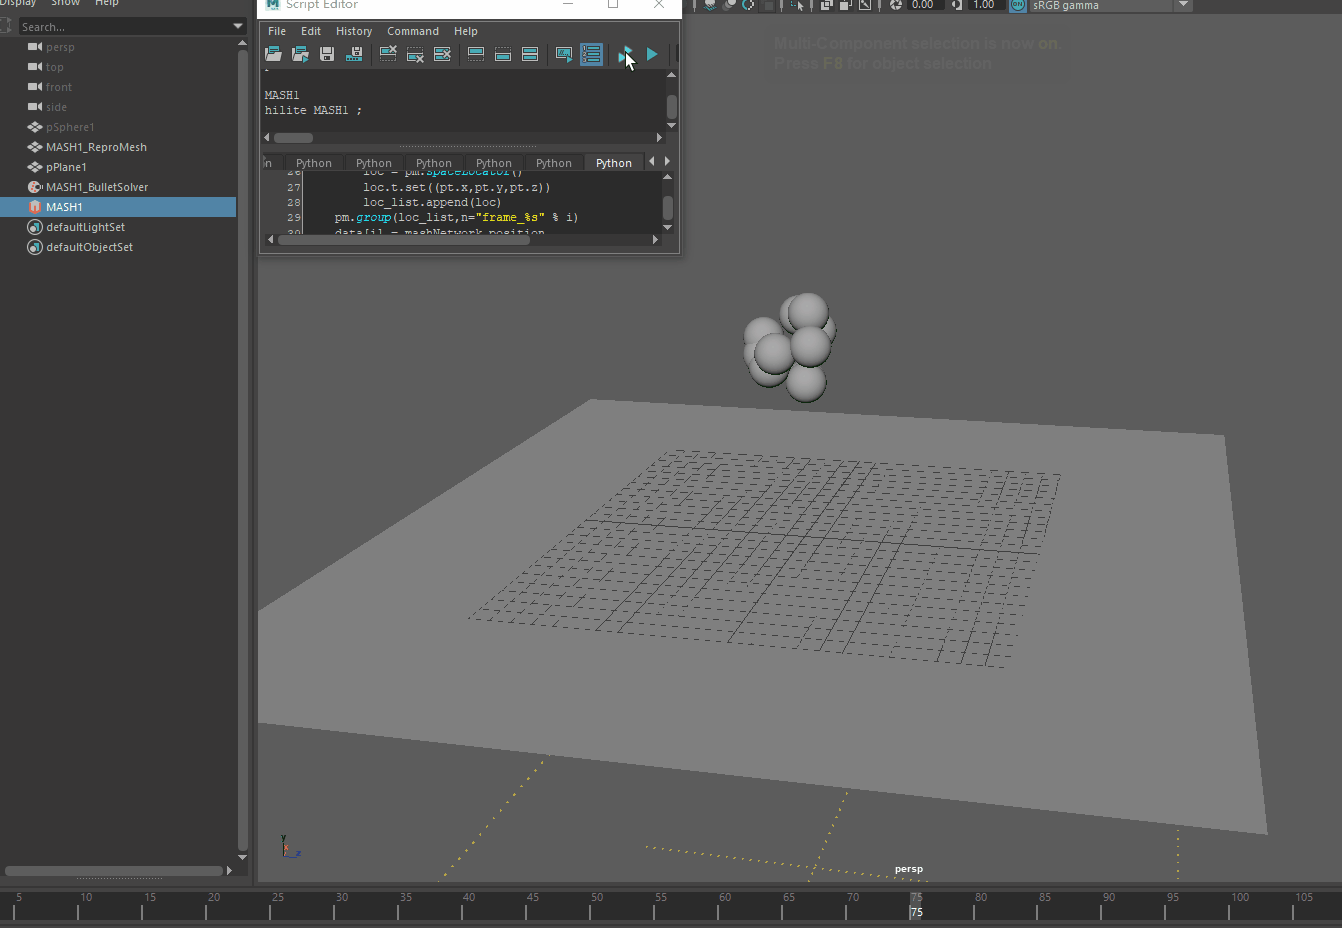Screen dimensions: 1342x928
Task: Select MASH1 node in Outliner
Action: [64, 207]
